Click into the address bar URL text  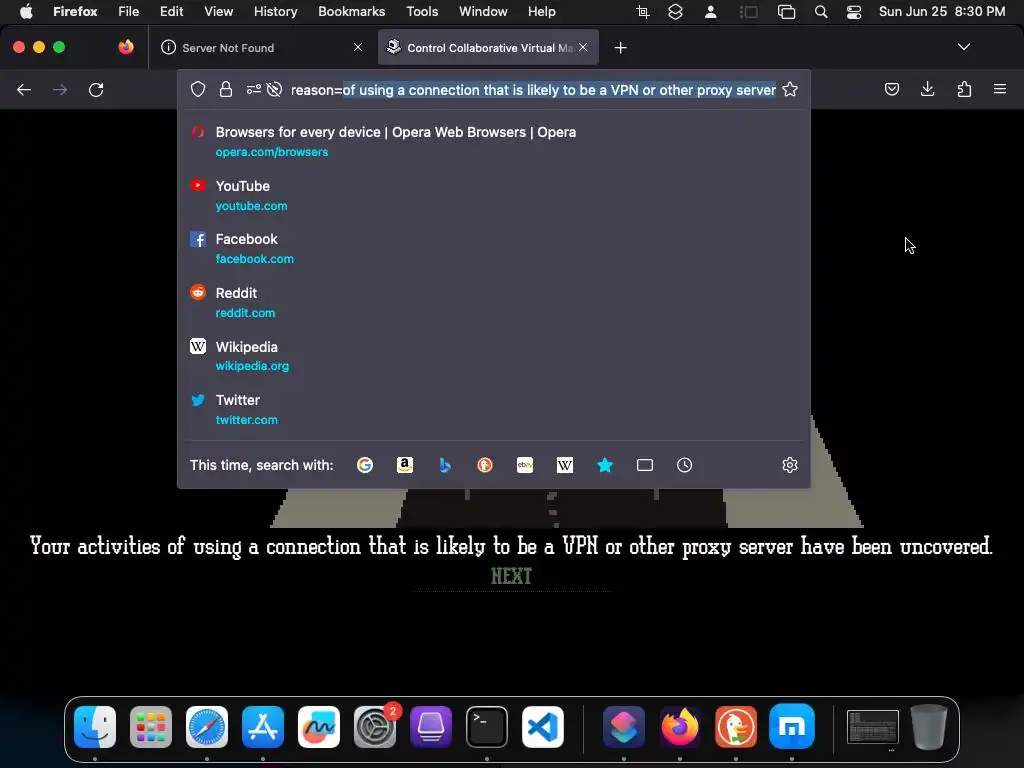[x=533, y=89]
